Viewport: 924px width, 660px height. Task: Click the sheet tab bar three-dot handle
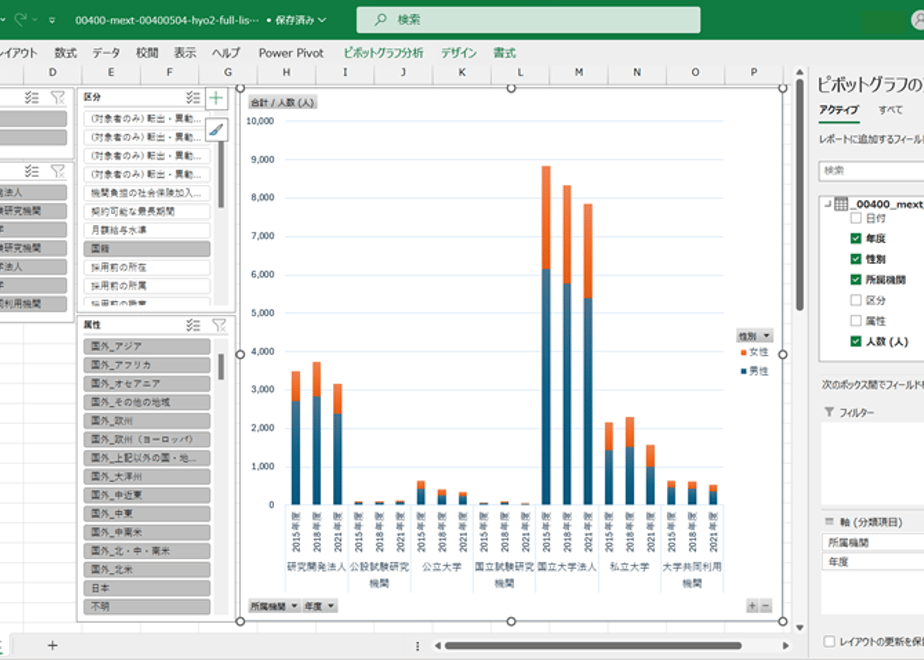(x=417, y=646)
